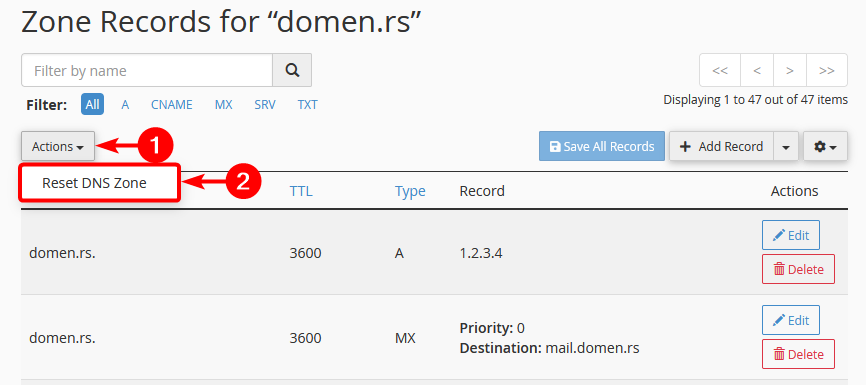Sort records by TTL column
Viewport: 866px width, 385px height.
click(301, 191)
